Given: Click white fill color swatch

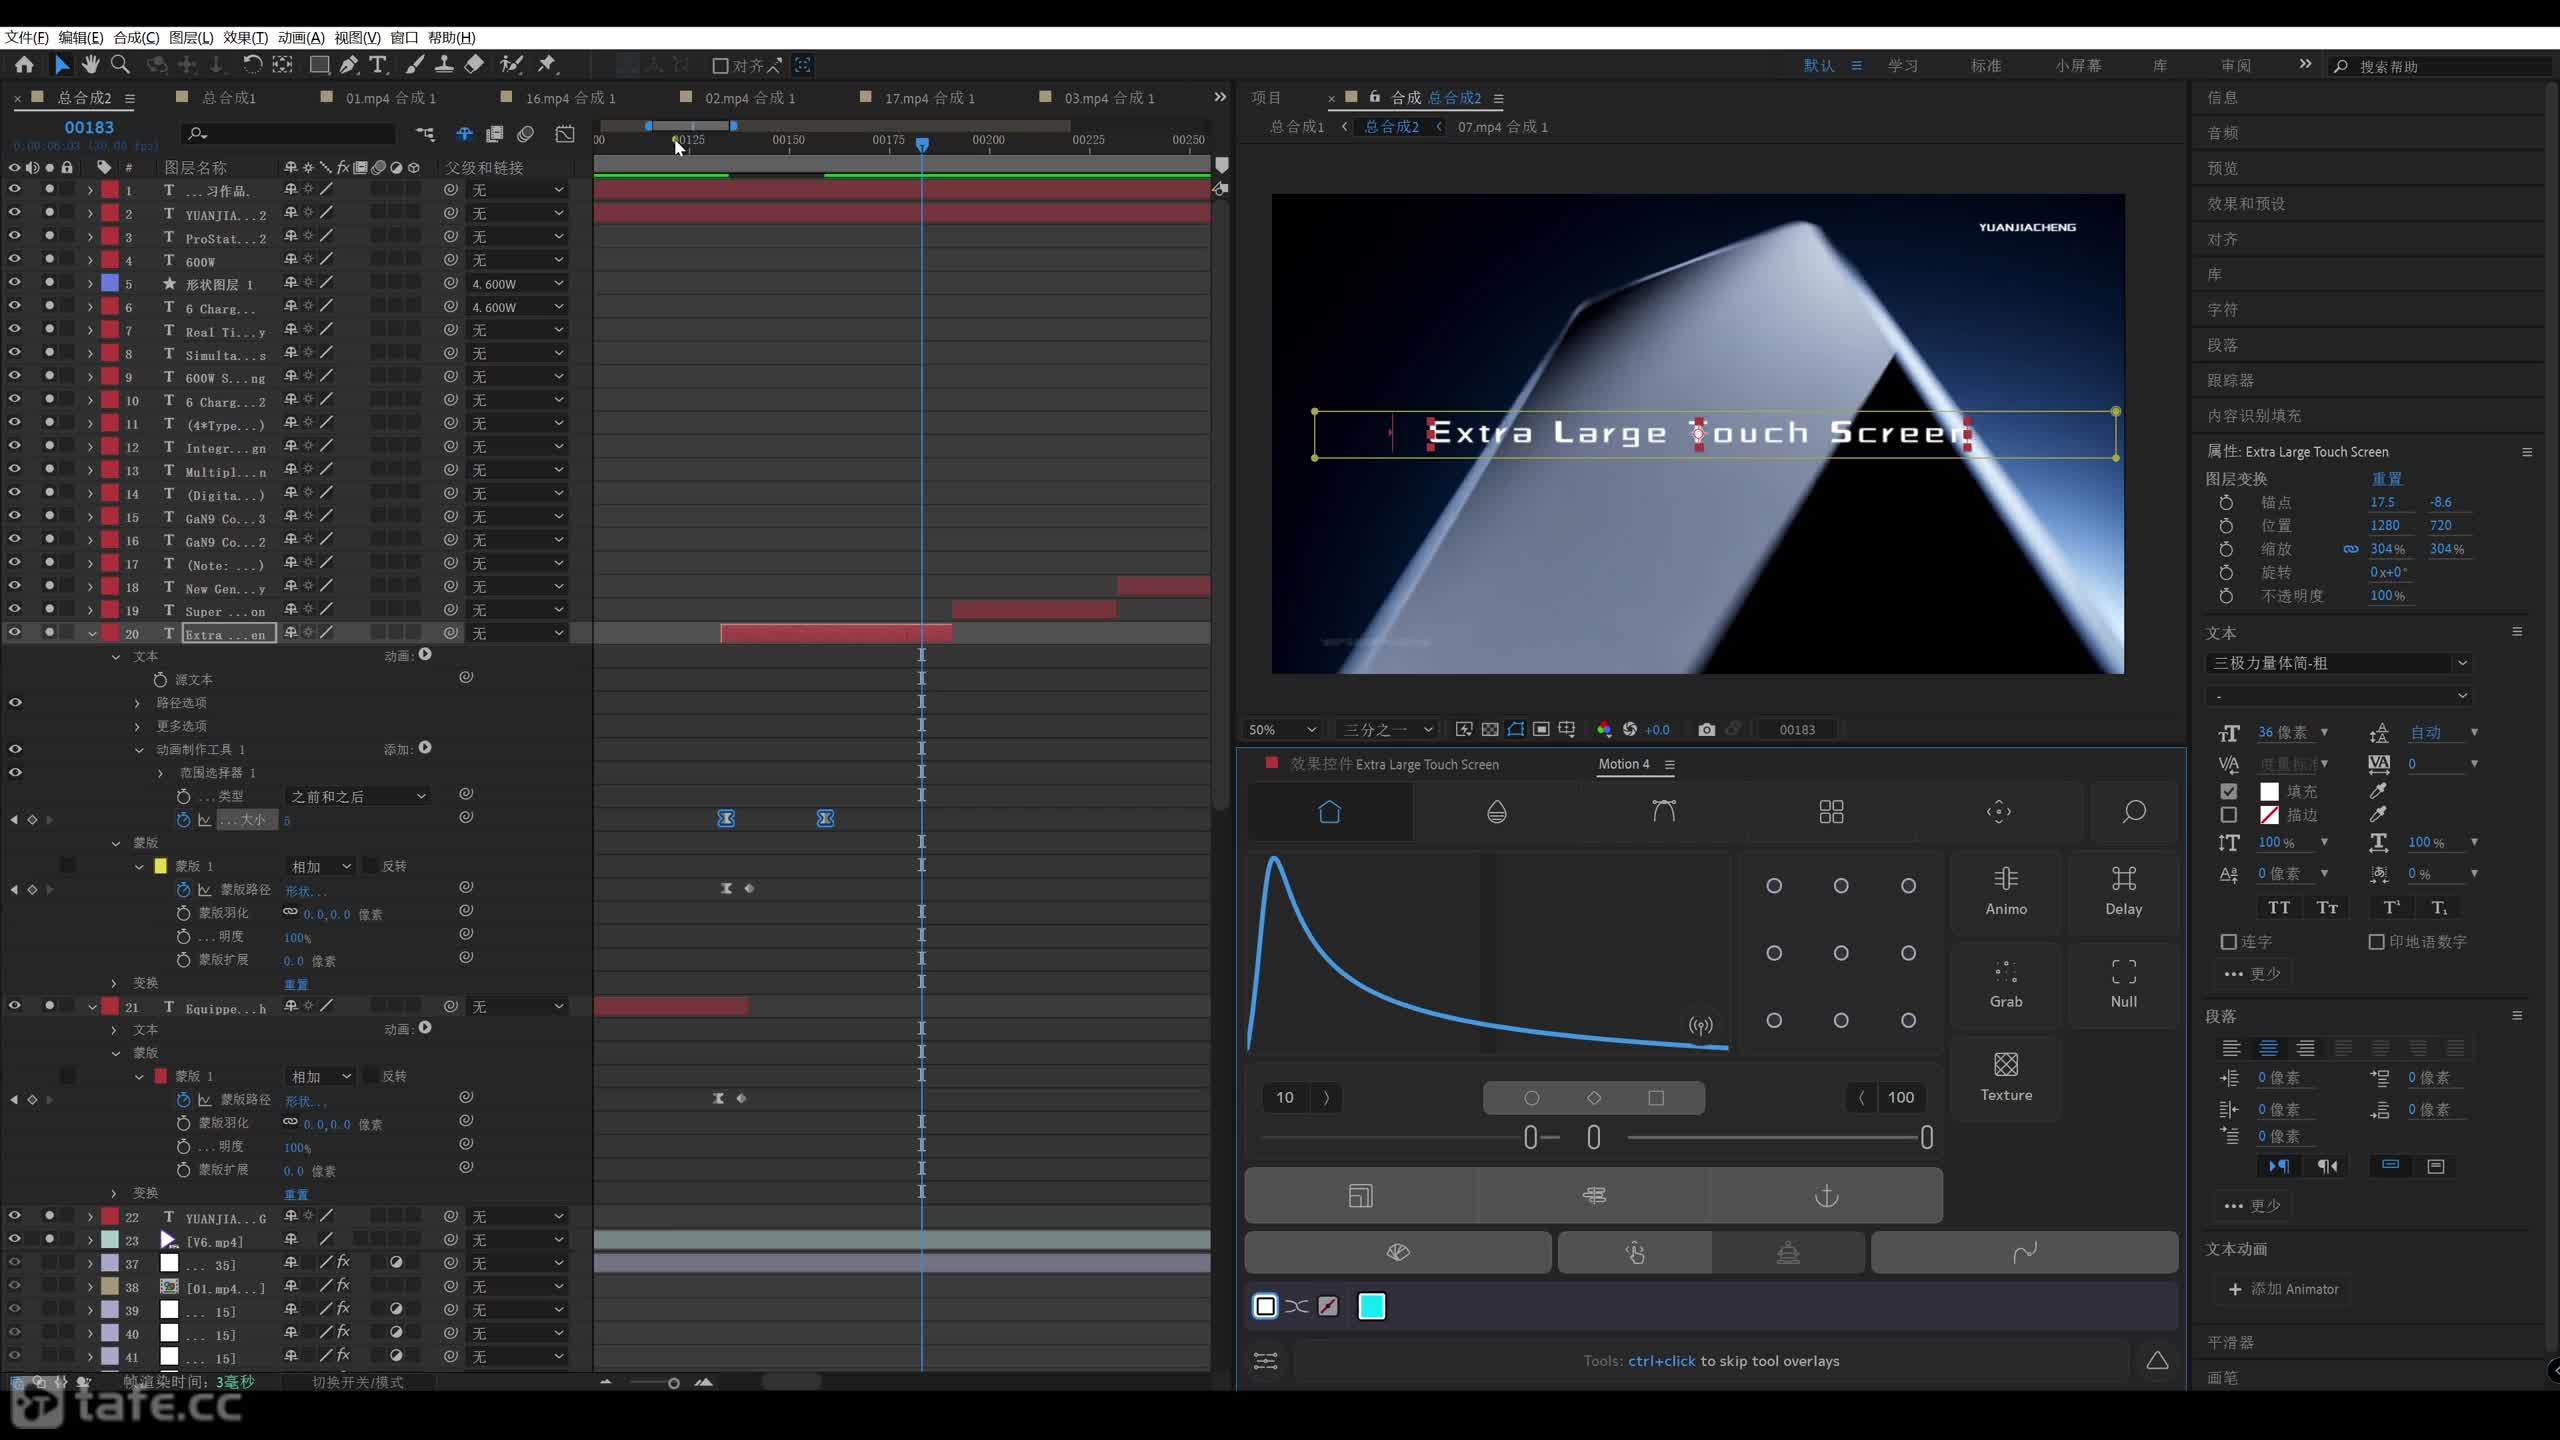Looking at the screenshot, I should point(2269,791).
